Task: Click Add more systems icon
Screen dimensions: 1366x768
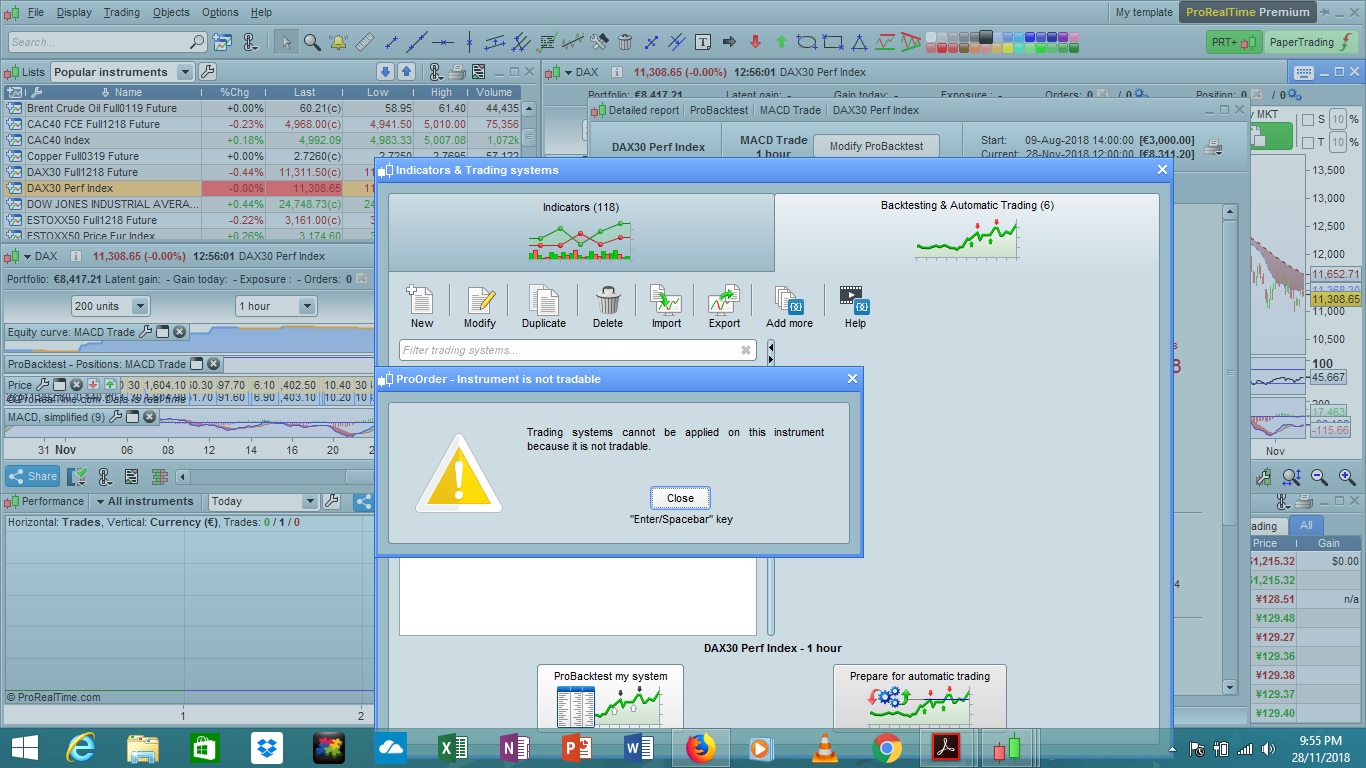Action: pos(789,306)
